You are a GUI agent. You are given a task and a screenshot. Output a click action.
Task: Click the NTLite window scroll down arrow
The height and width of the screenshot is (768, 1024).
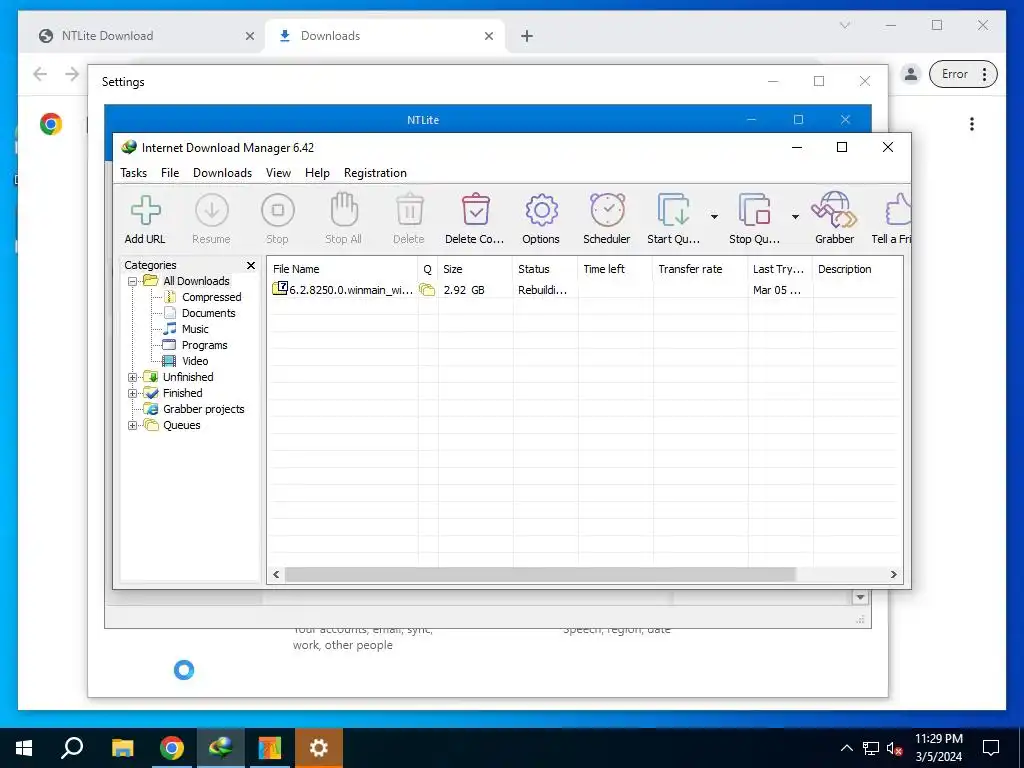(860, 597)
